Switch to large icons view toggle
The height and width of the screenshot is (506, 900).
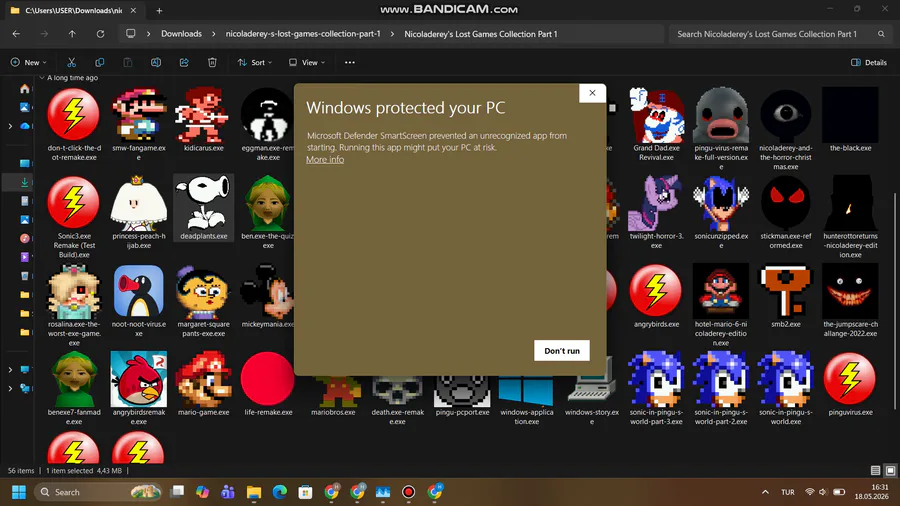890,470
